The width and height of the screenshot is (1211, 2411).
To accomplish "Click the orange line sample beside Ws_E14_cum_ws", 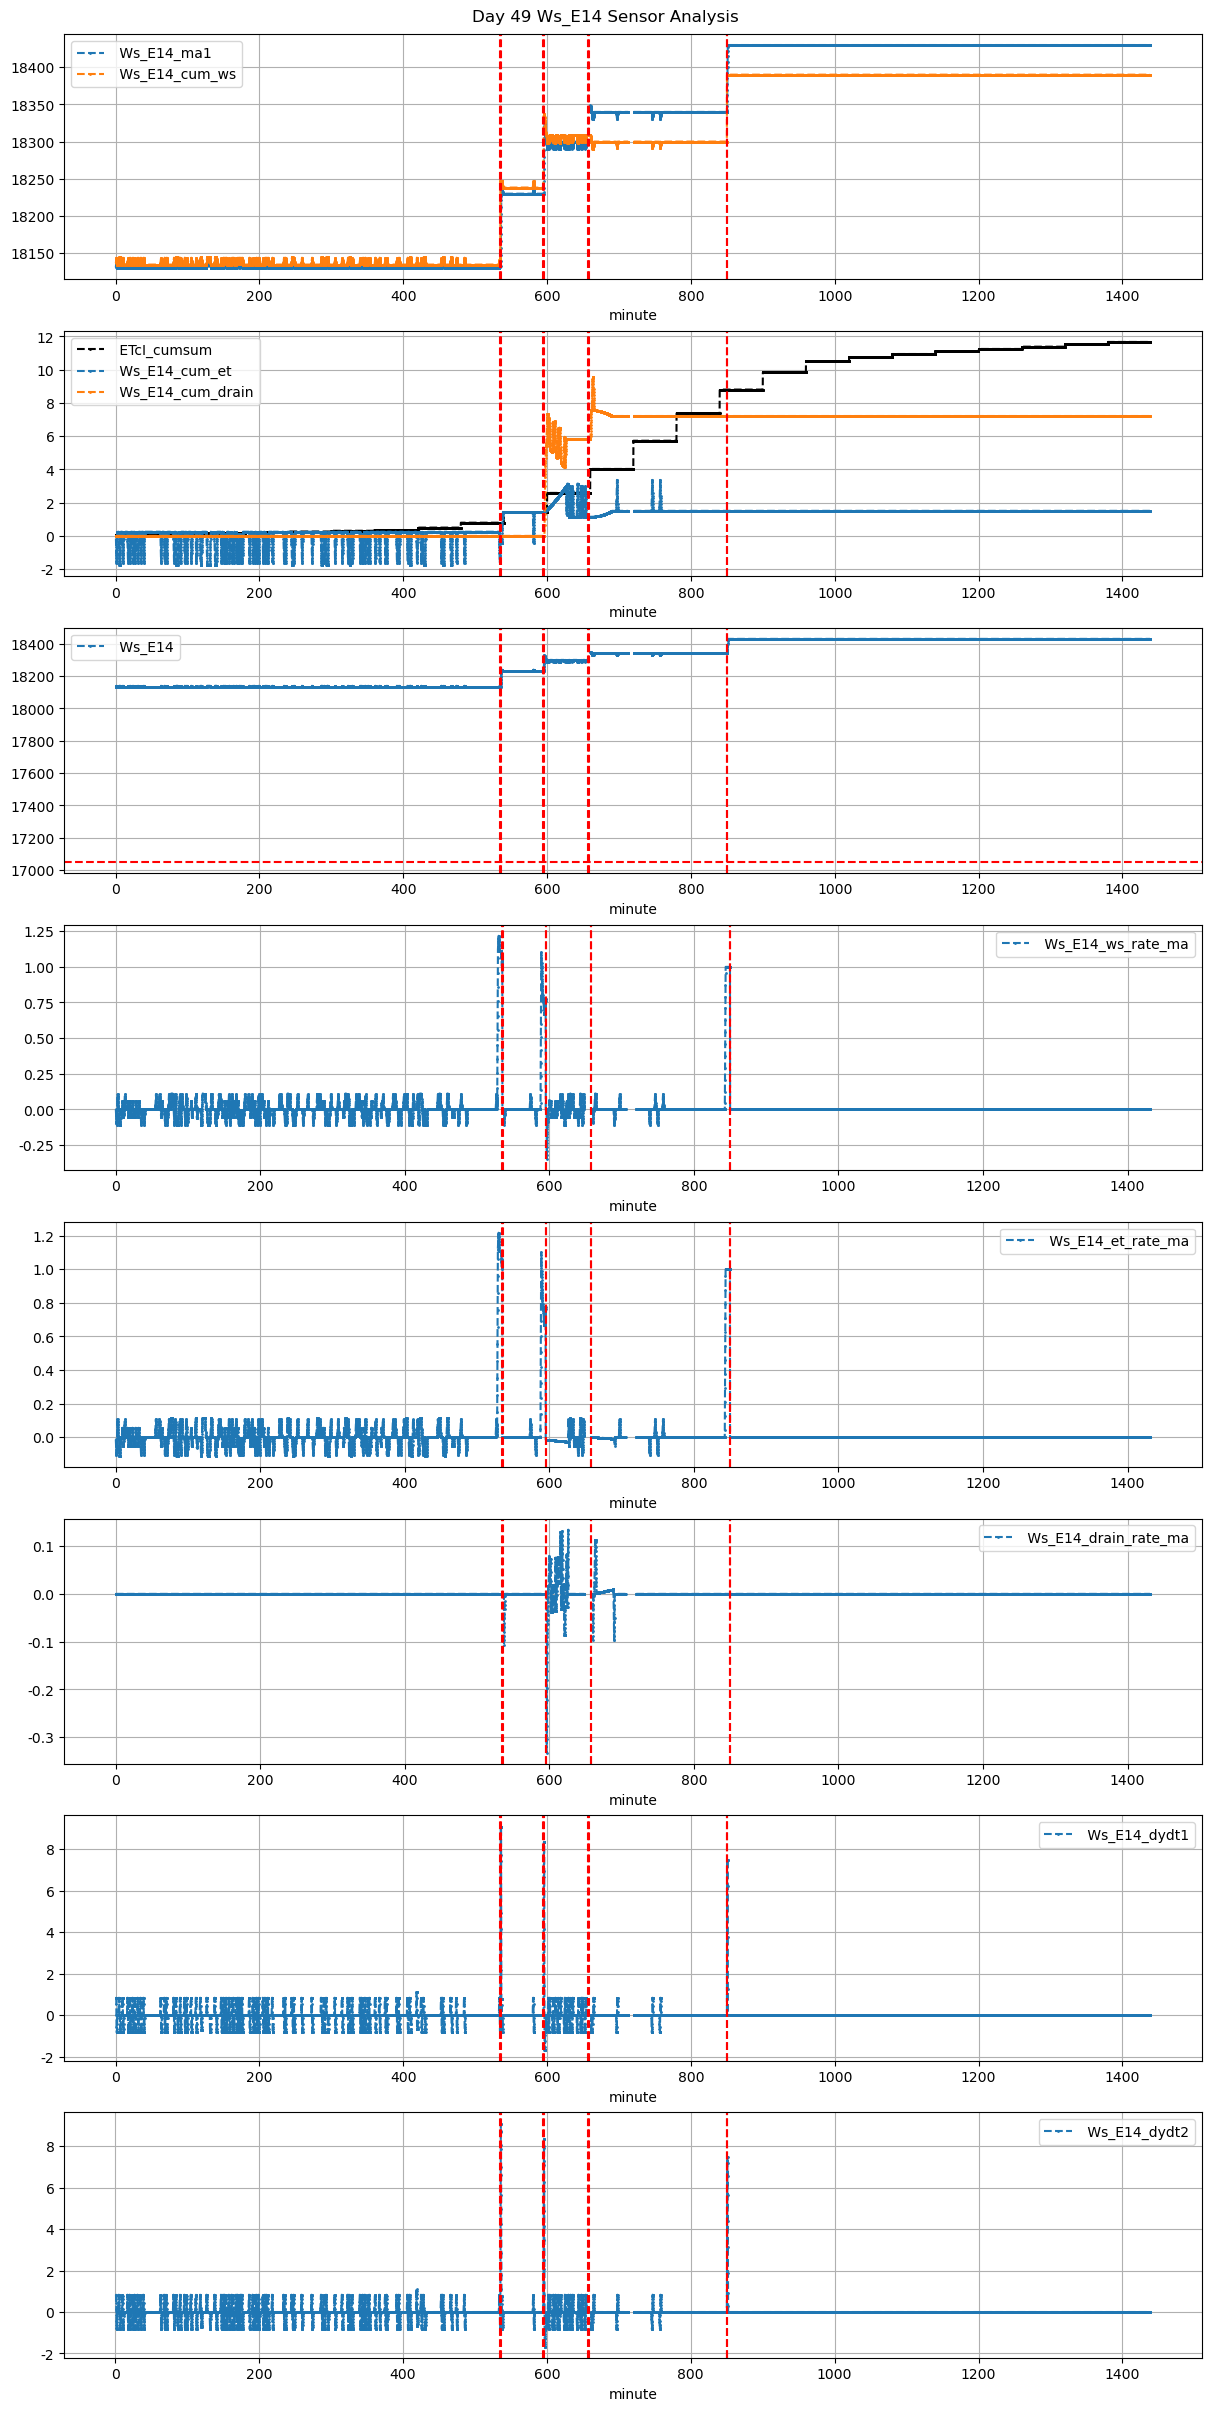I will [x=90, y=74].
